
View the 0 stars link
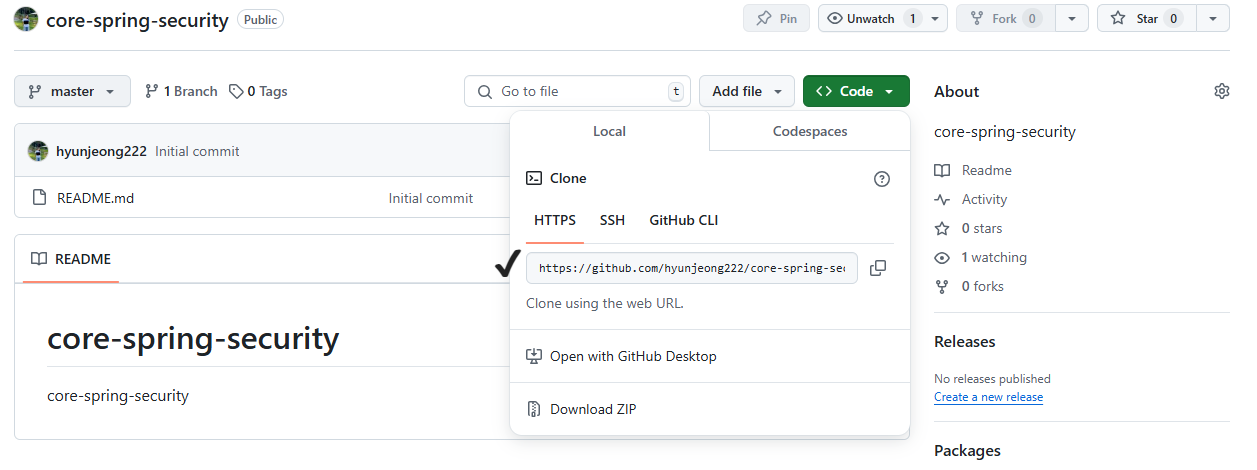[968, 228]
